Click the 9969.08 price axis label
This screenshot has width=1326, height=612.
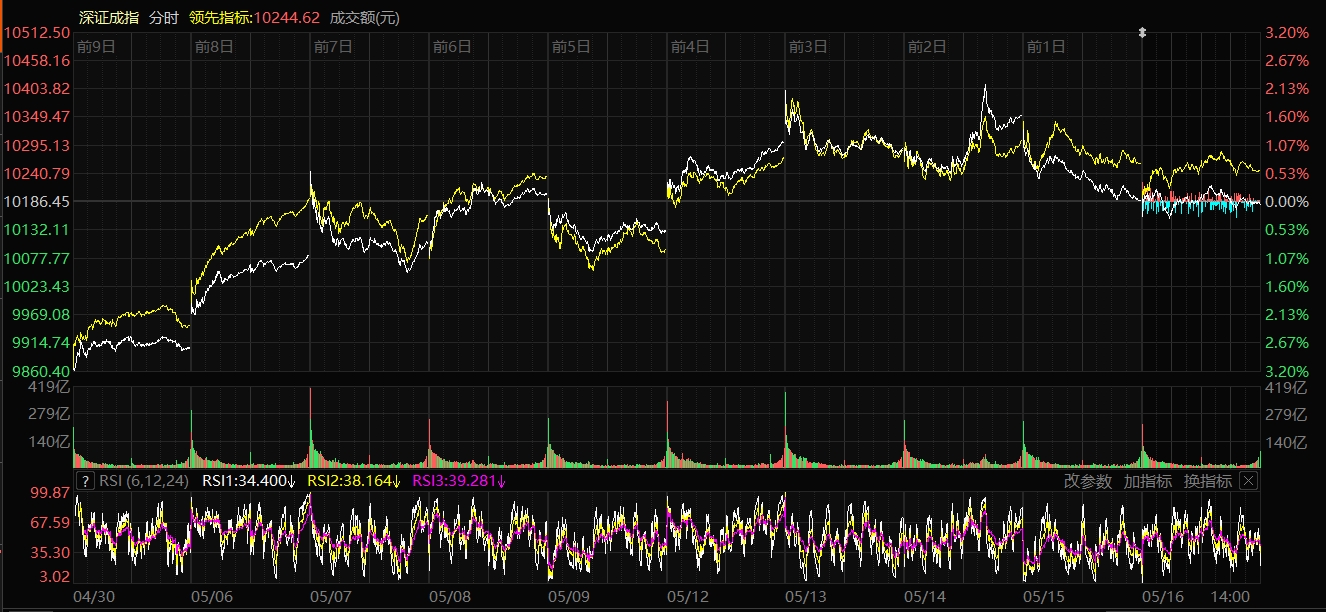[40, 314]
